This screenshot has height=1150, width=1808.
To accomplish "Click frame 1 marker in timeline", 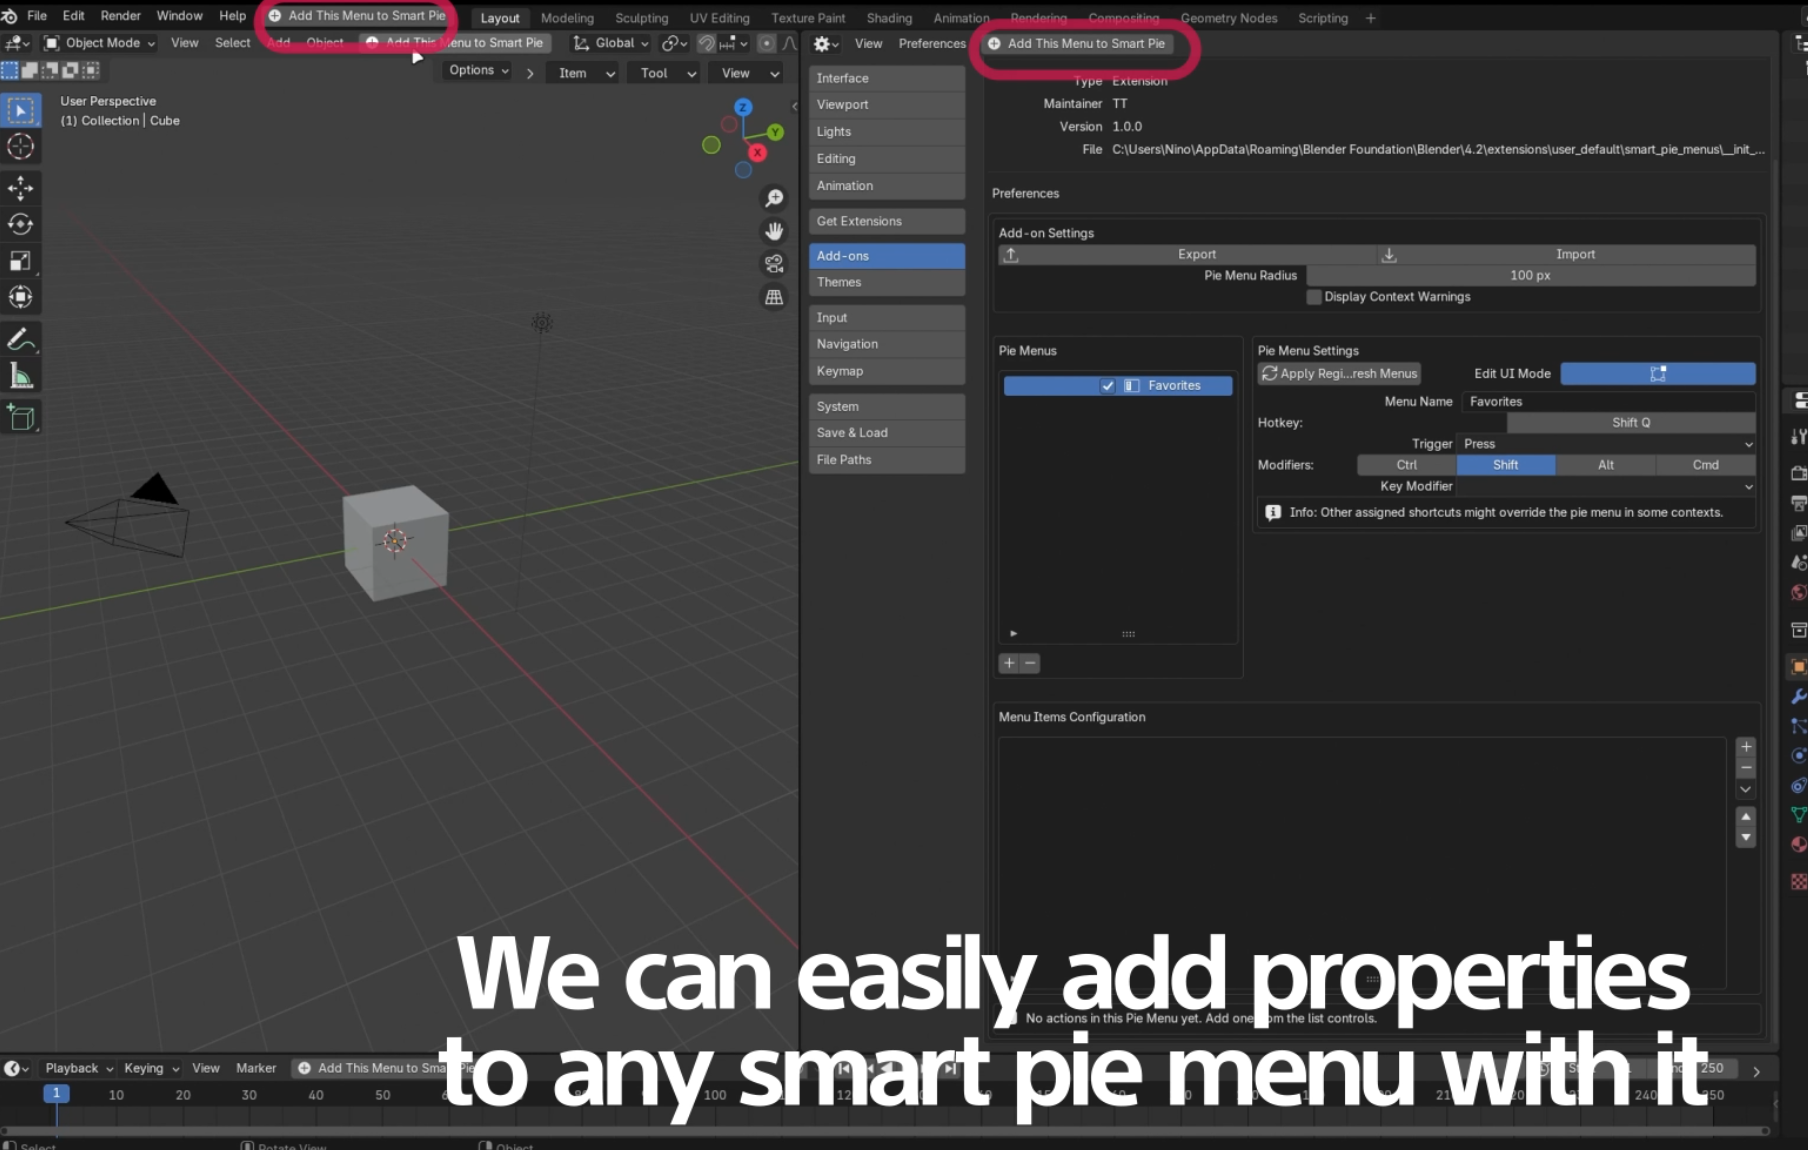I will pyautogui.click(x=56, y=1094).
